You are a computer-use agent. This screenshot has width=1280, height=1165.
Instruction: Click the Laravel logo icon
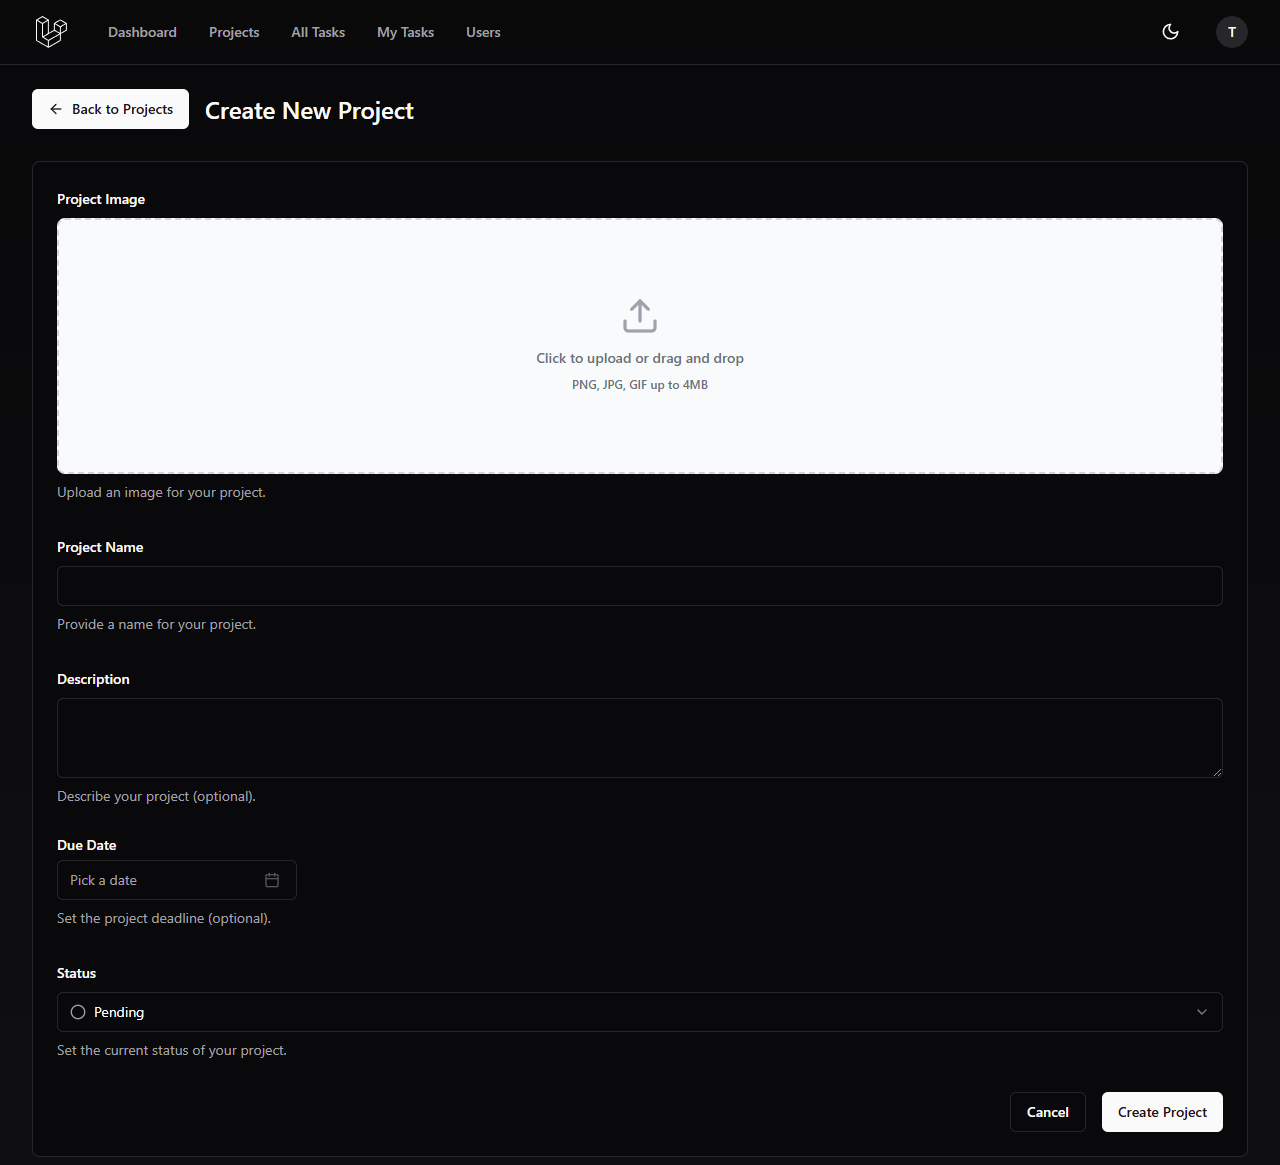[51, 32]
